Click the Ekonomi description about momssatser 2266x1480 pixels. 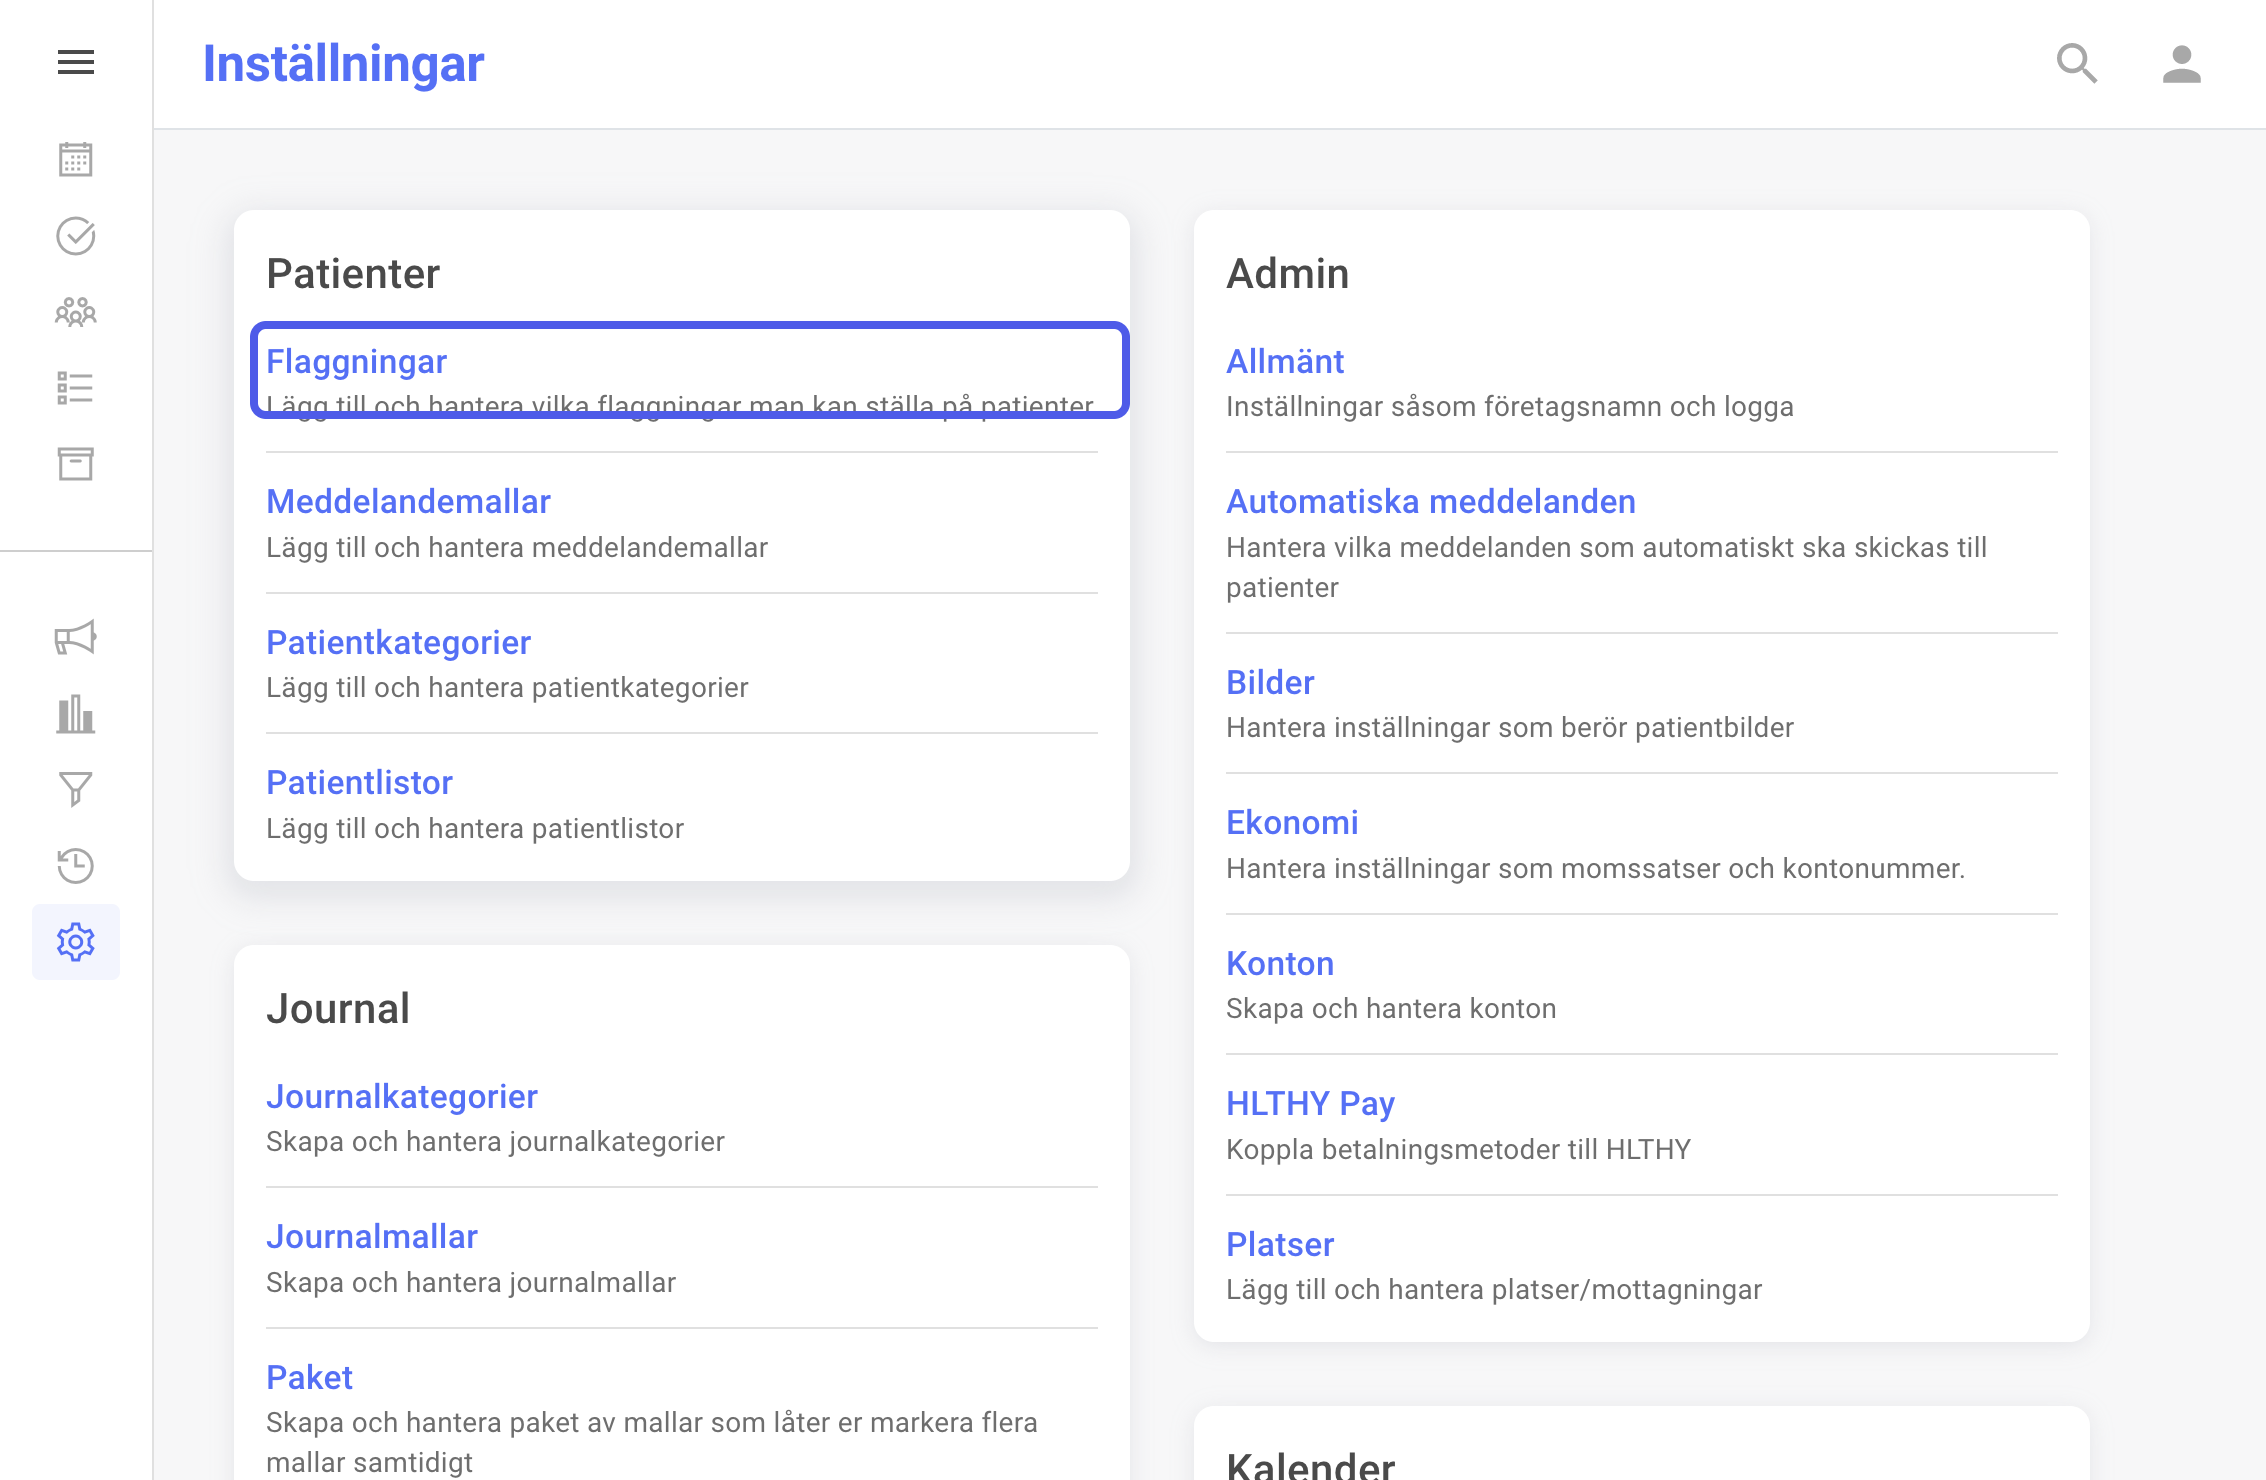[1596, 869]
